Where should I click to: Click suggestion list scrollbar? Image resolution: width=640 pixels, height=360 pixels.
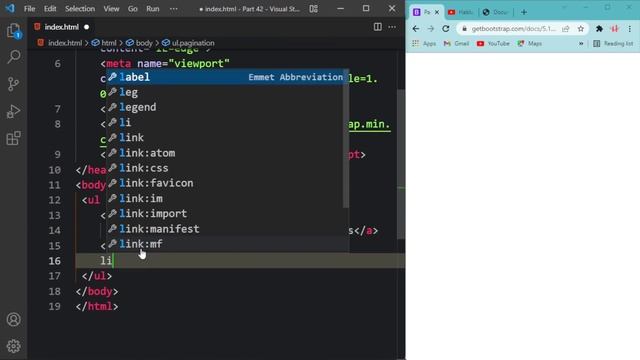(346, 139)
